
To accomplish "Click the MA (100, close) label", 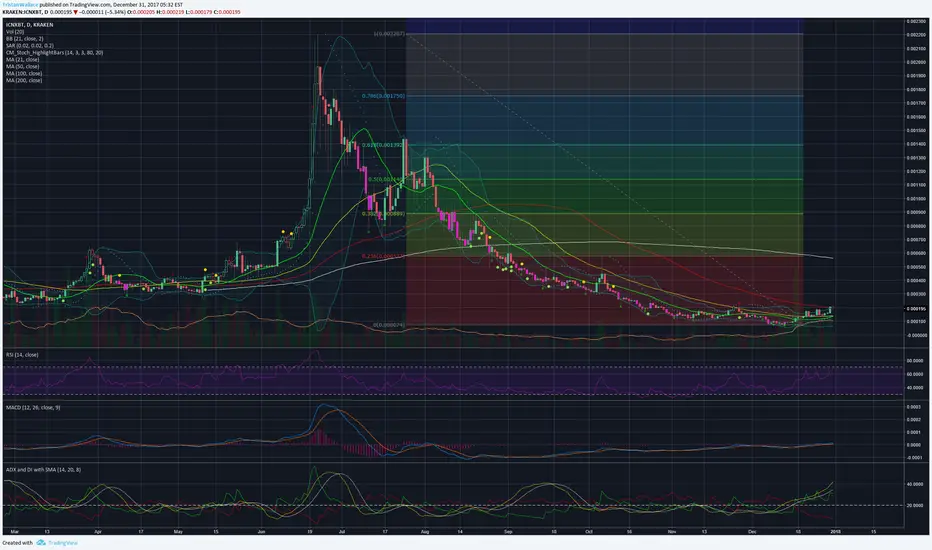I will pos(24,74).
